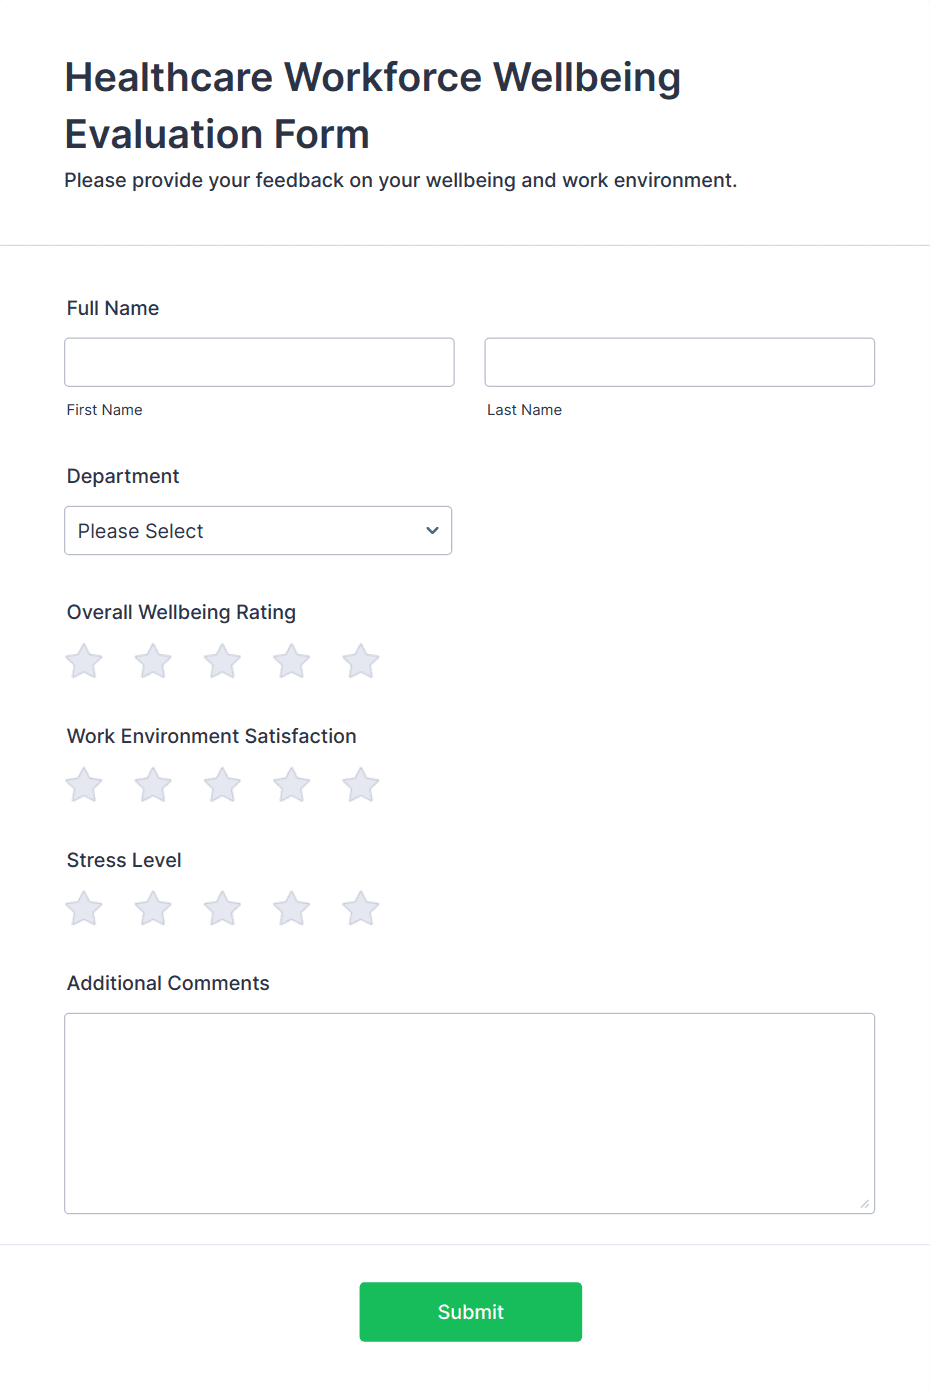
Task: Open the Department dropdown
Action: click(258, 530)
